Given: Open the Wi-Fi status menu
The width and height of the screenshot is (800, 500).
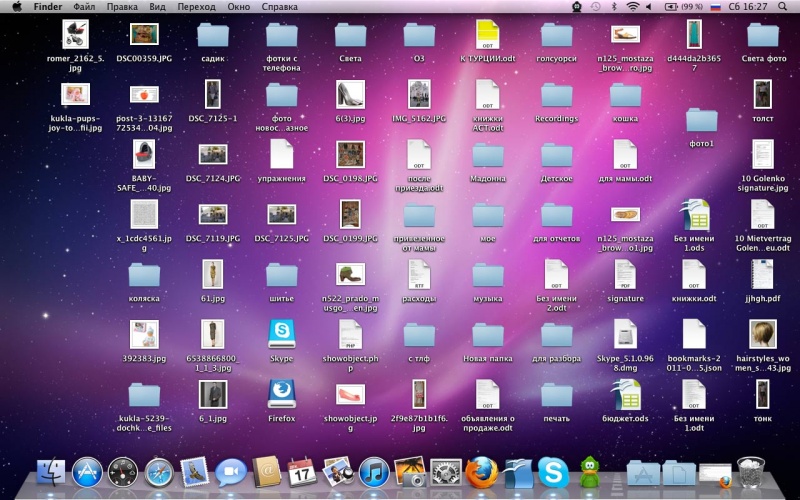Looking at the screenshot, I should (x=633, y=7).
